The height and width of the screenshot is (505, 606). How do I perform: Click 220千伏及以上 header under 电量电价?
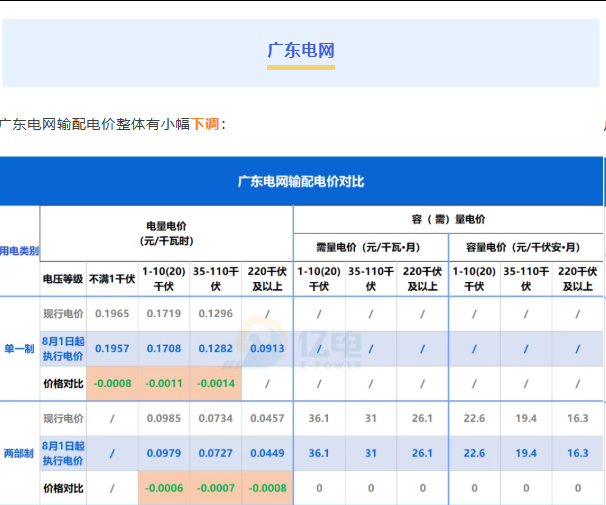pyautogui.click(x=267, y=279)
